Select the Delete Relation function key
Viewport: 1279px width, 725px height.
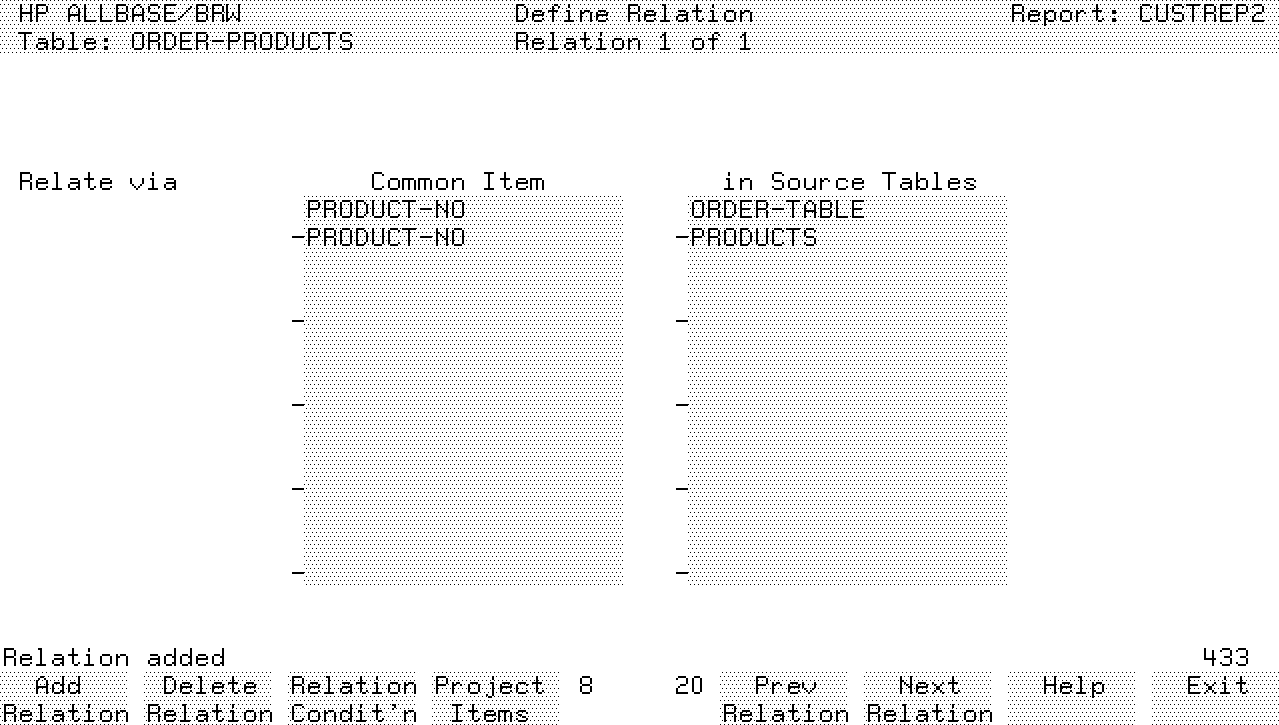(x=209, y=699)
